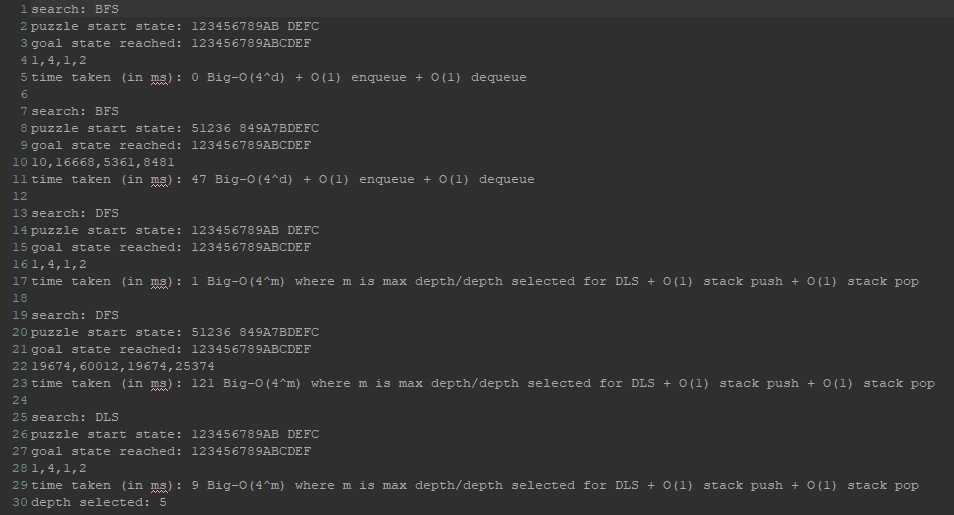Click line number 30 in the gutter
The width and height of the screenshot is (954, 515).
19,502
